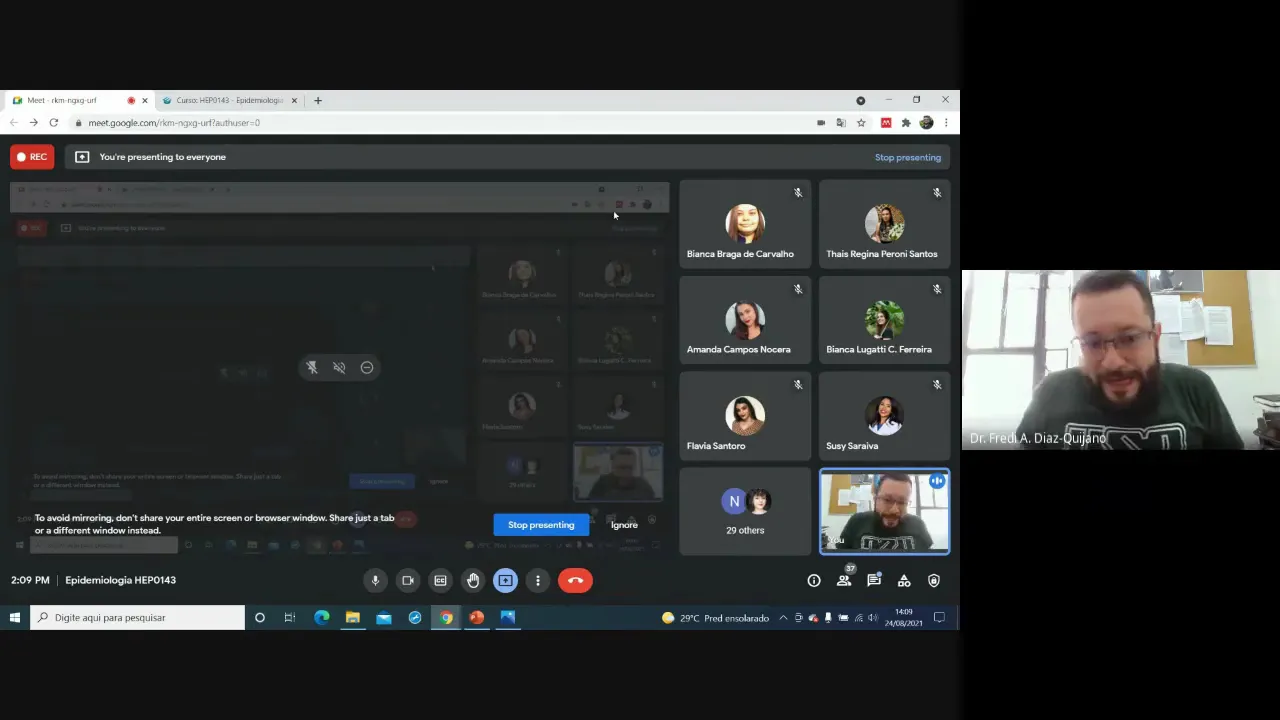Turn on captions with the CC button
1280x720 pixels.
tap(440, 580)
